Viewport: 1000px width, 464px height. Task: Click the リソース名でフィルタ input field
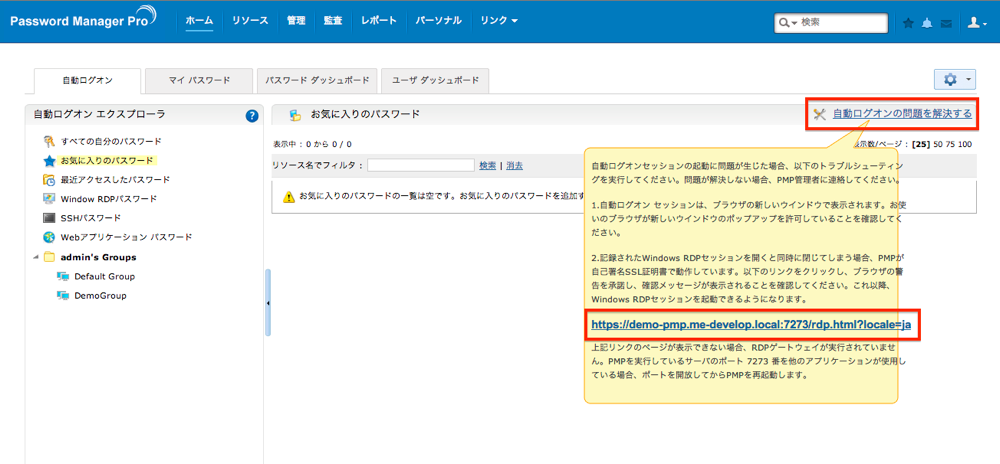pos(421,165)
